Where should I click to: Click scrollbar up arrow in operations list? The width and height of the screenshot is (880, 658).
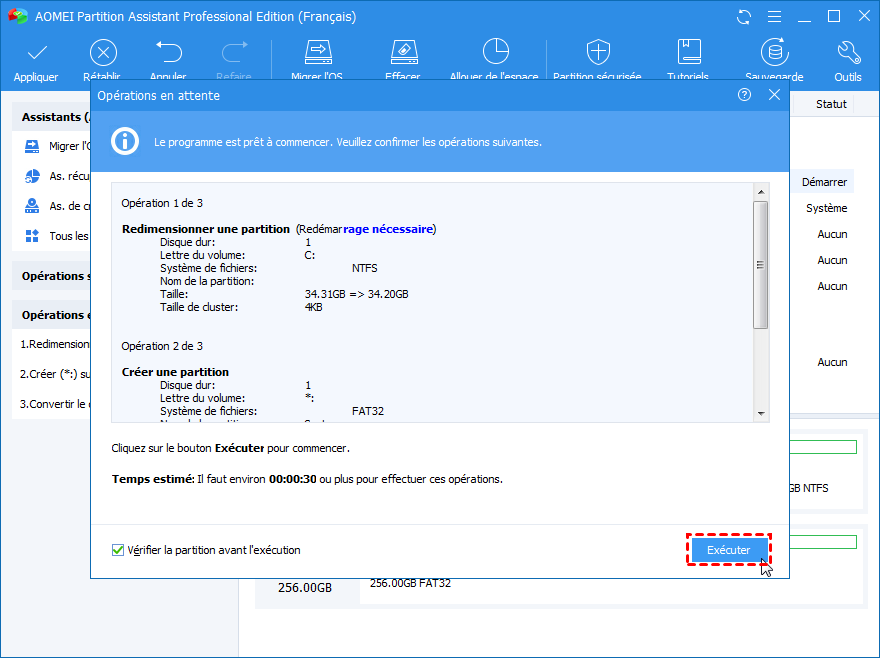coord(761,192)
